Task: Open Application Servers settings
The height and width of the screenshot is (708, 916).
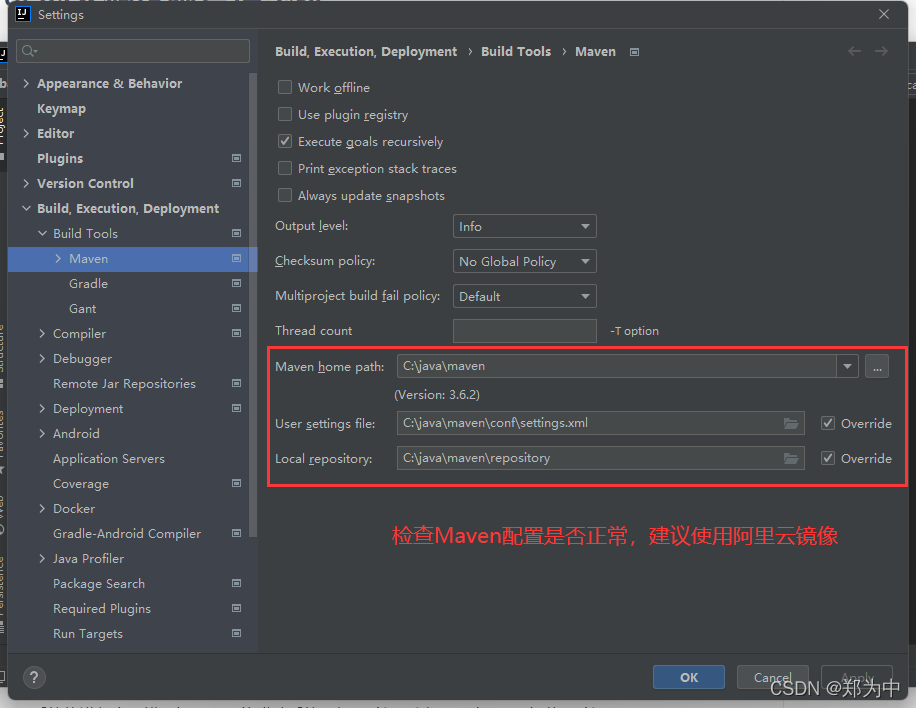Action: pos(109,459)
